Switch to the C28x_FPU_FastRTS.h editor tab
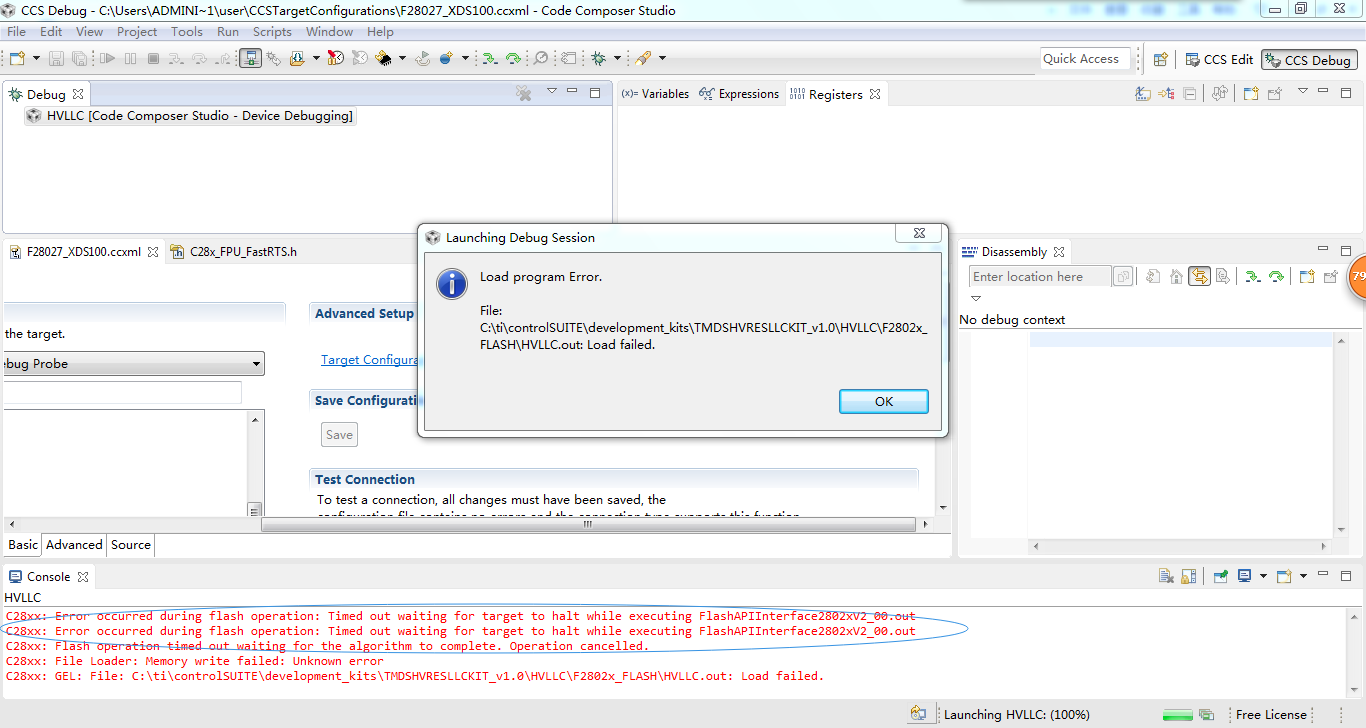The height and width of the screenshot is (728, 1366). (234, 252)
